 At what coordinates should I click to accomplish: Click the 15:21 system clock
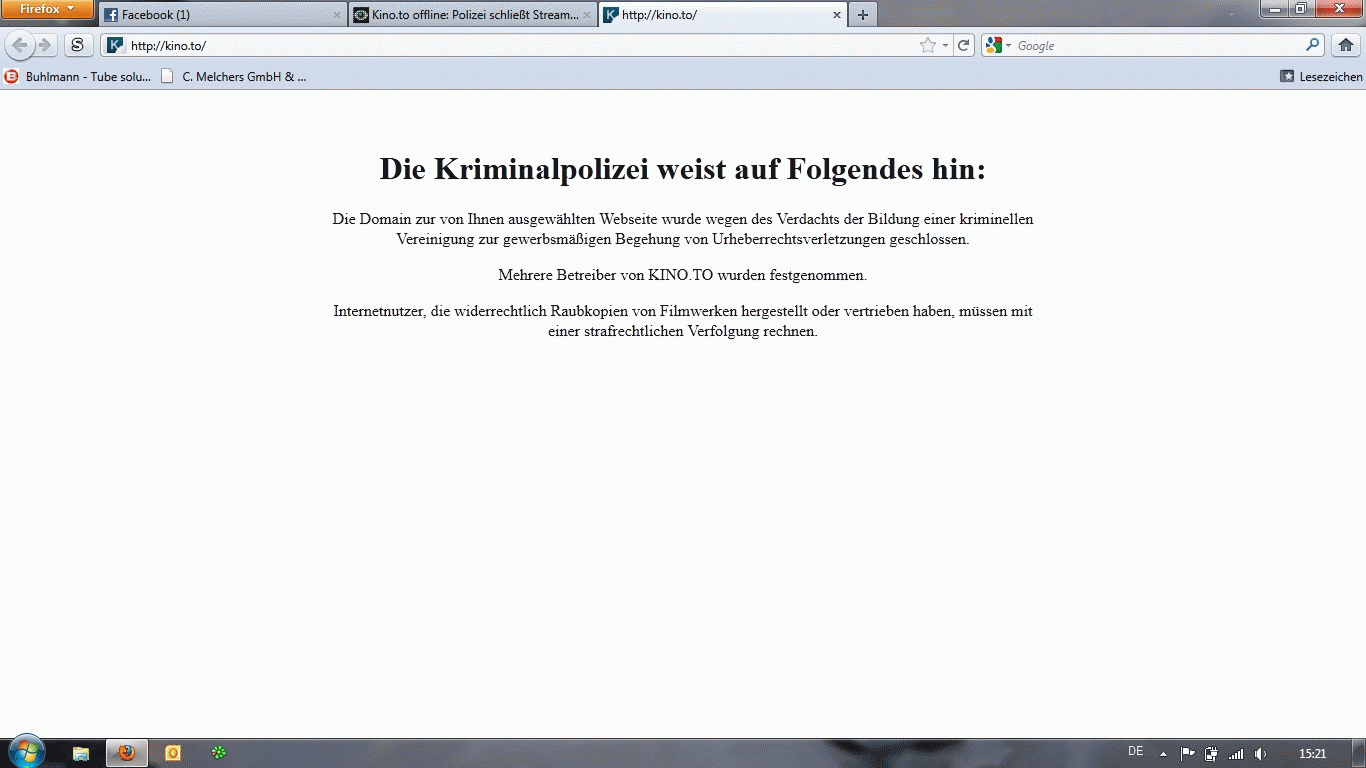pyautogui.click(x=1312, y=753)
